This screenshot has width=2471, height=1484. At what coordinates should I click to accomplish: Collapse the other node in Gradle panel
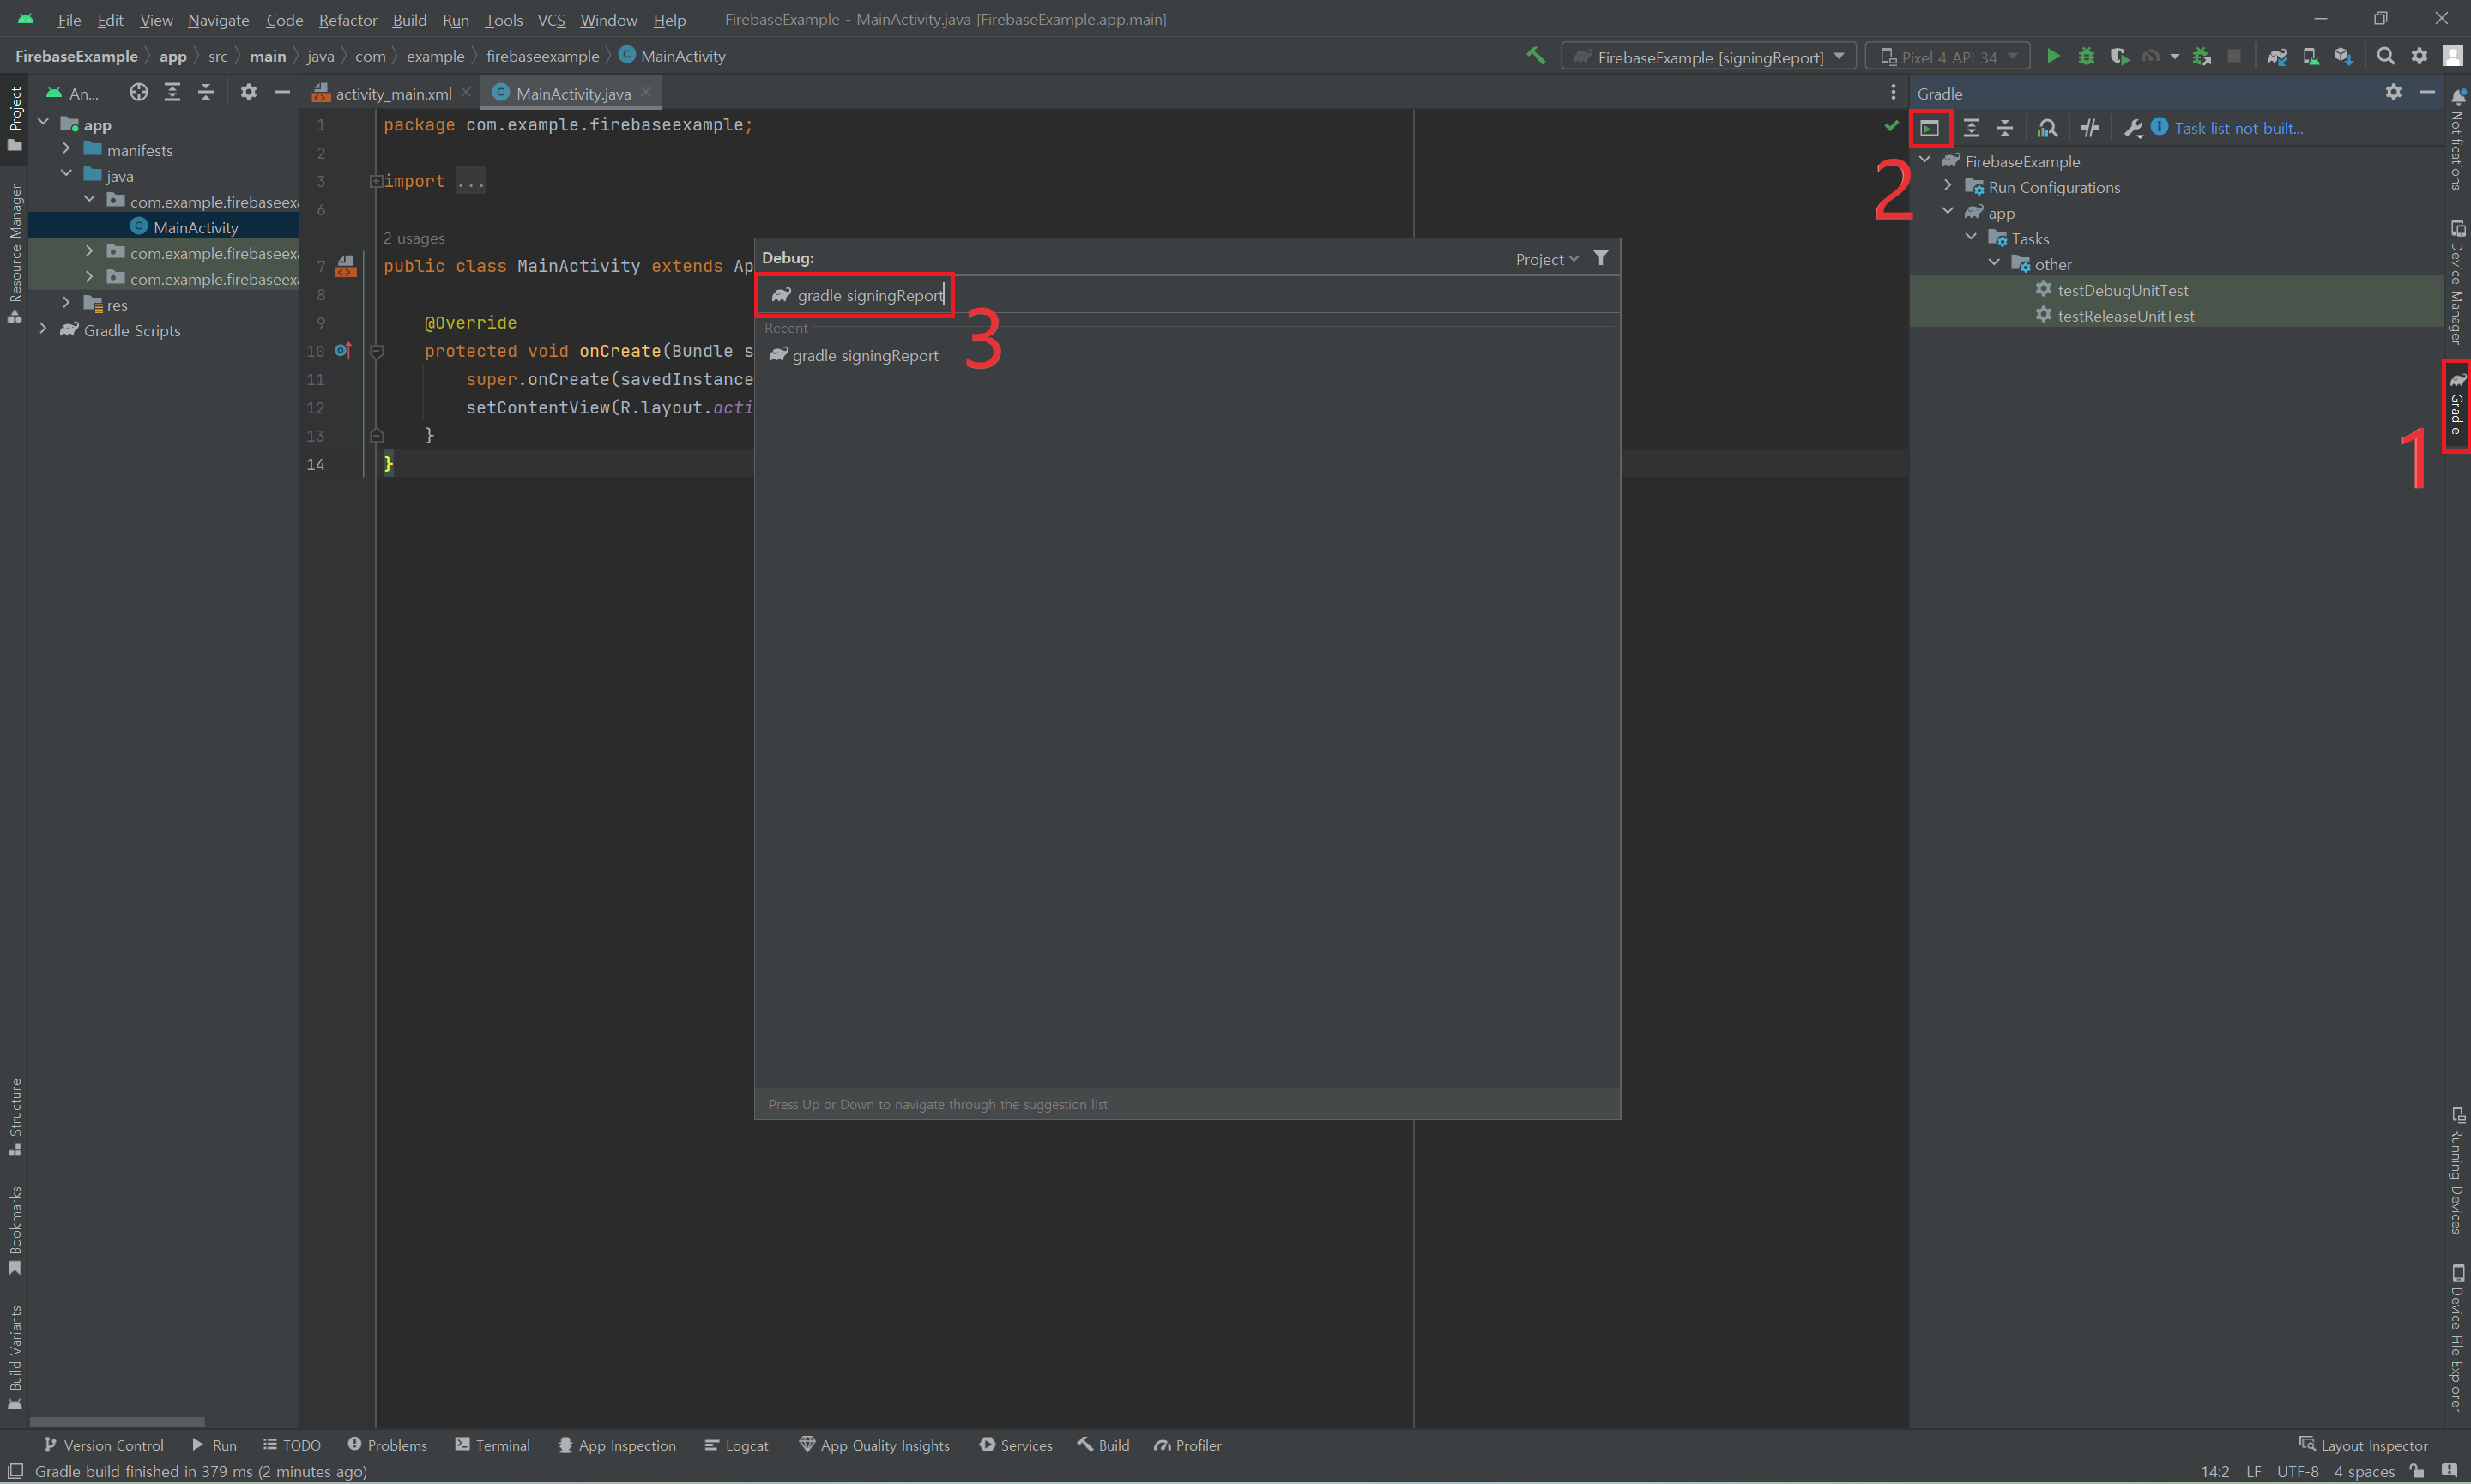pyautogui.click(x=1994, y=264)
